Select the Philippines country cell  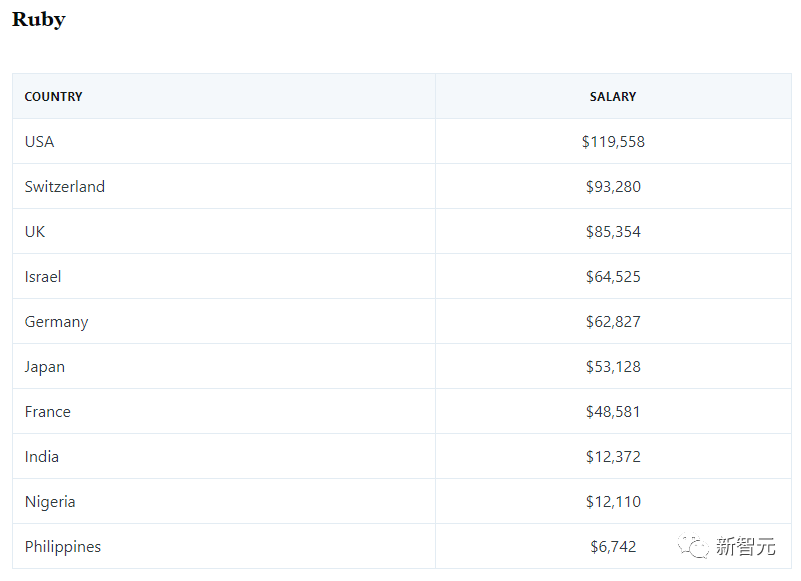(x=63, y=547)
